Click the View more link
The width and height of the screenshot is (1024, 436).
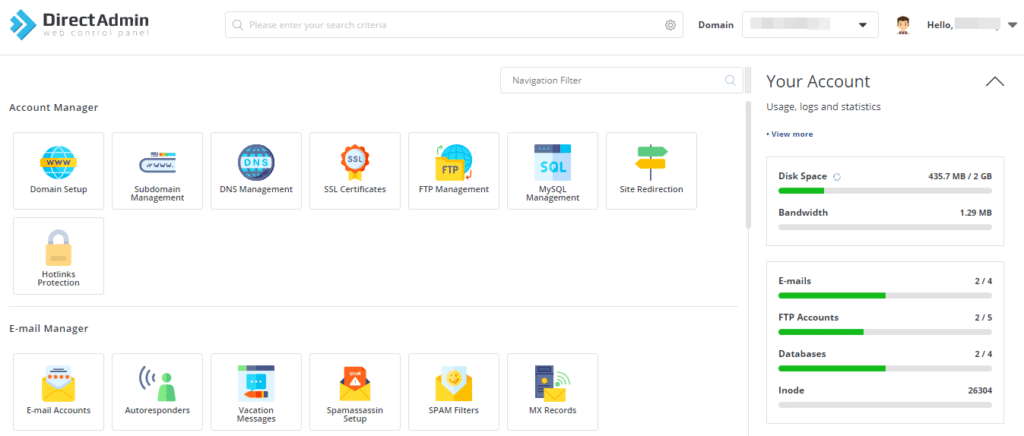790,134
